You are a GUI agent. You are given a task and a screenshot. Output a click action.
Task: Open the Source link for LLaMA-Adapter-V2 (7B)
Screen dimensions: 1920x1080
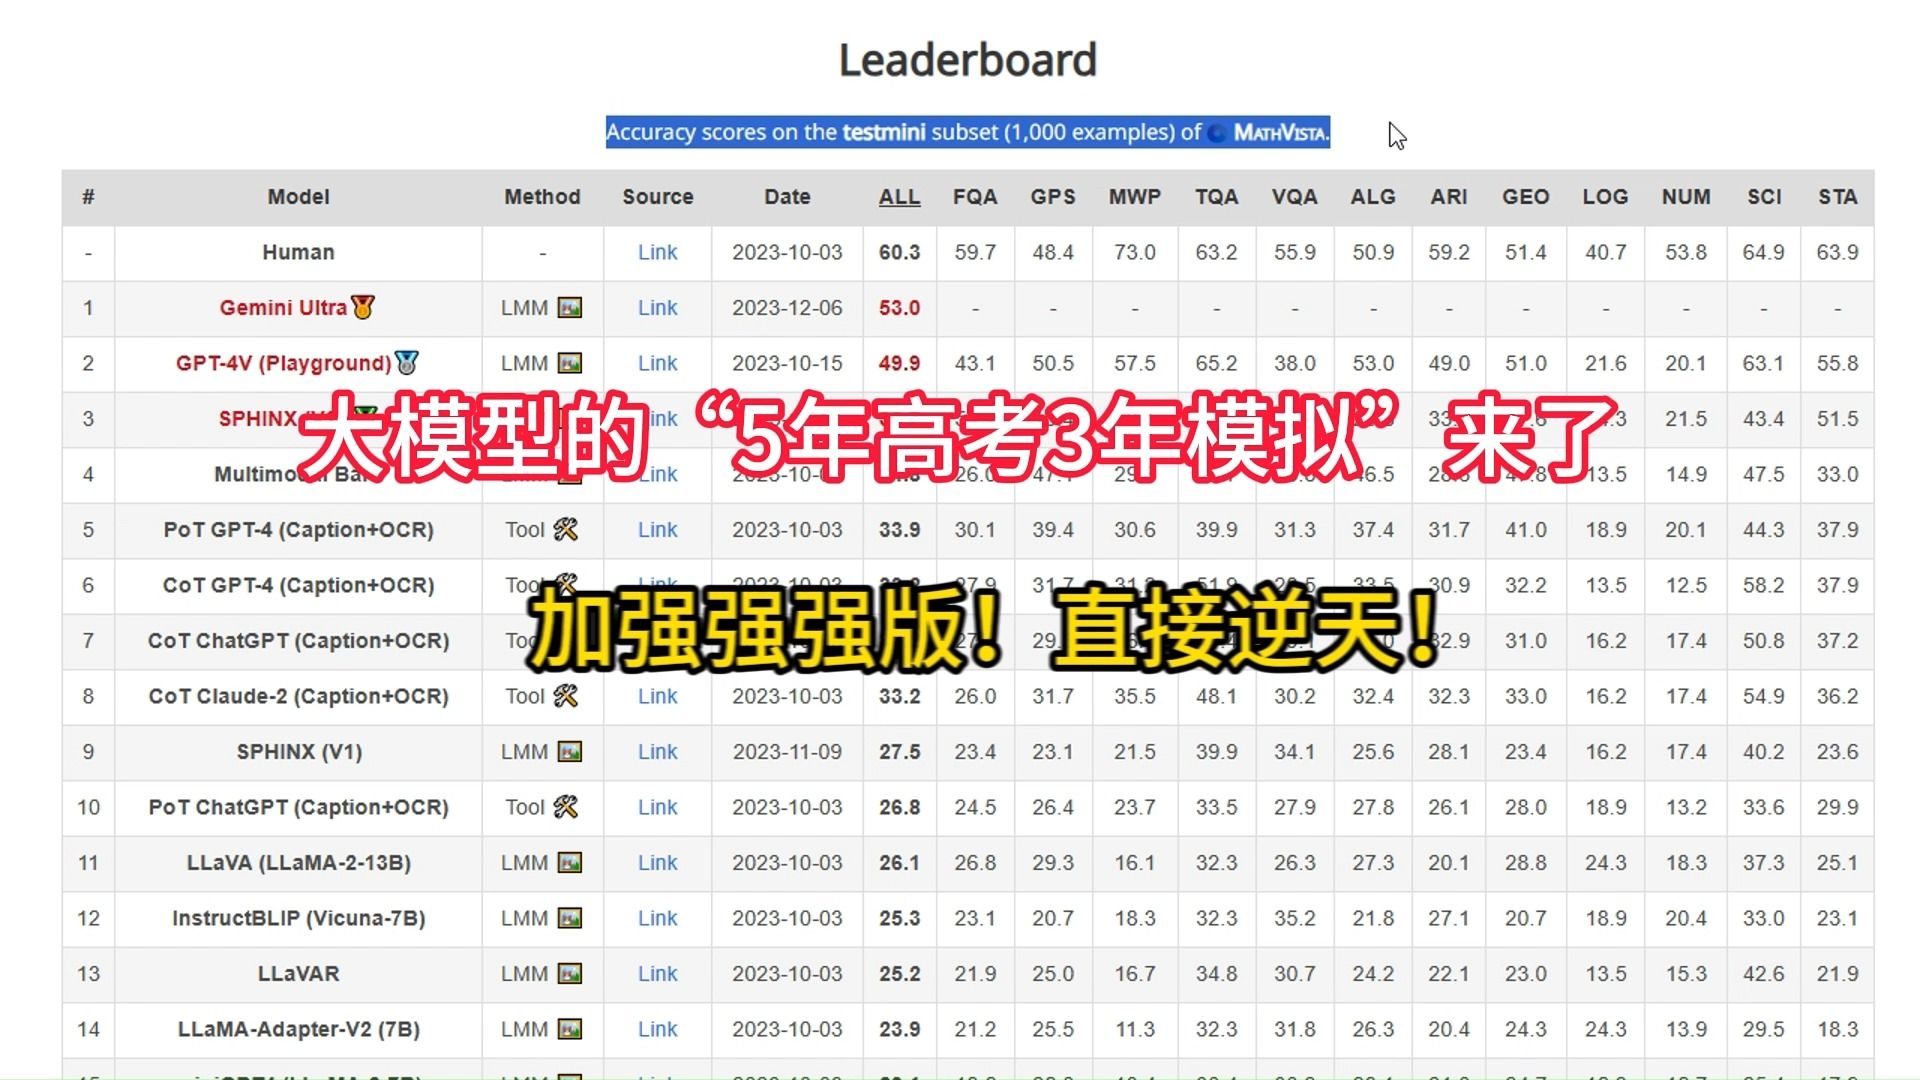pyautogui.click(x=657, y=1029)
